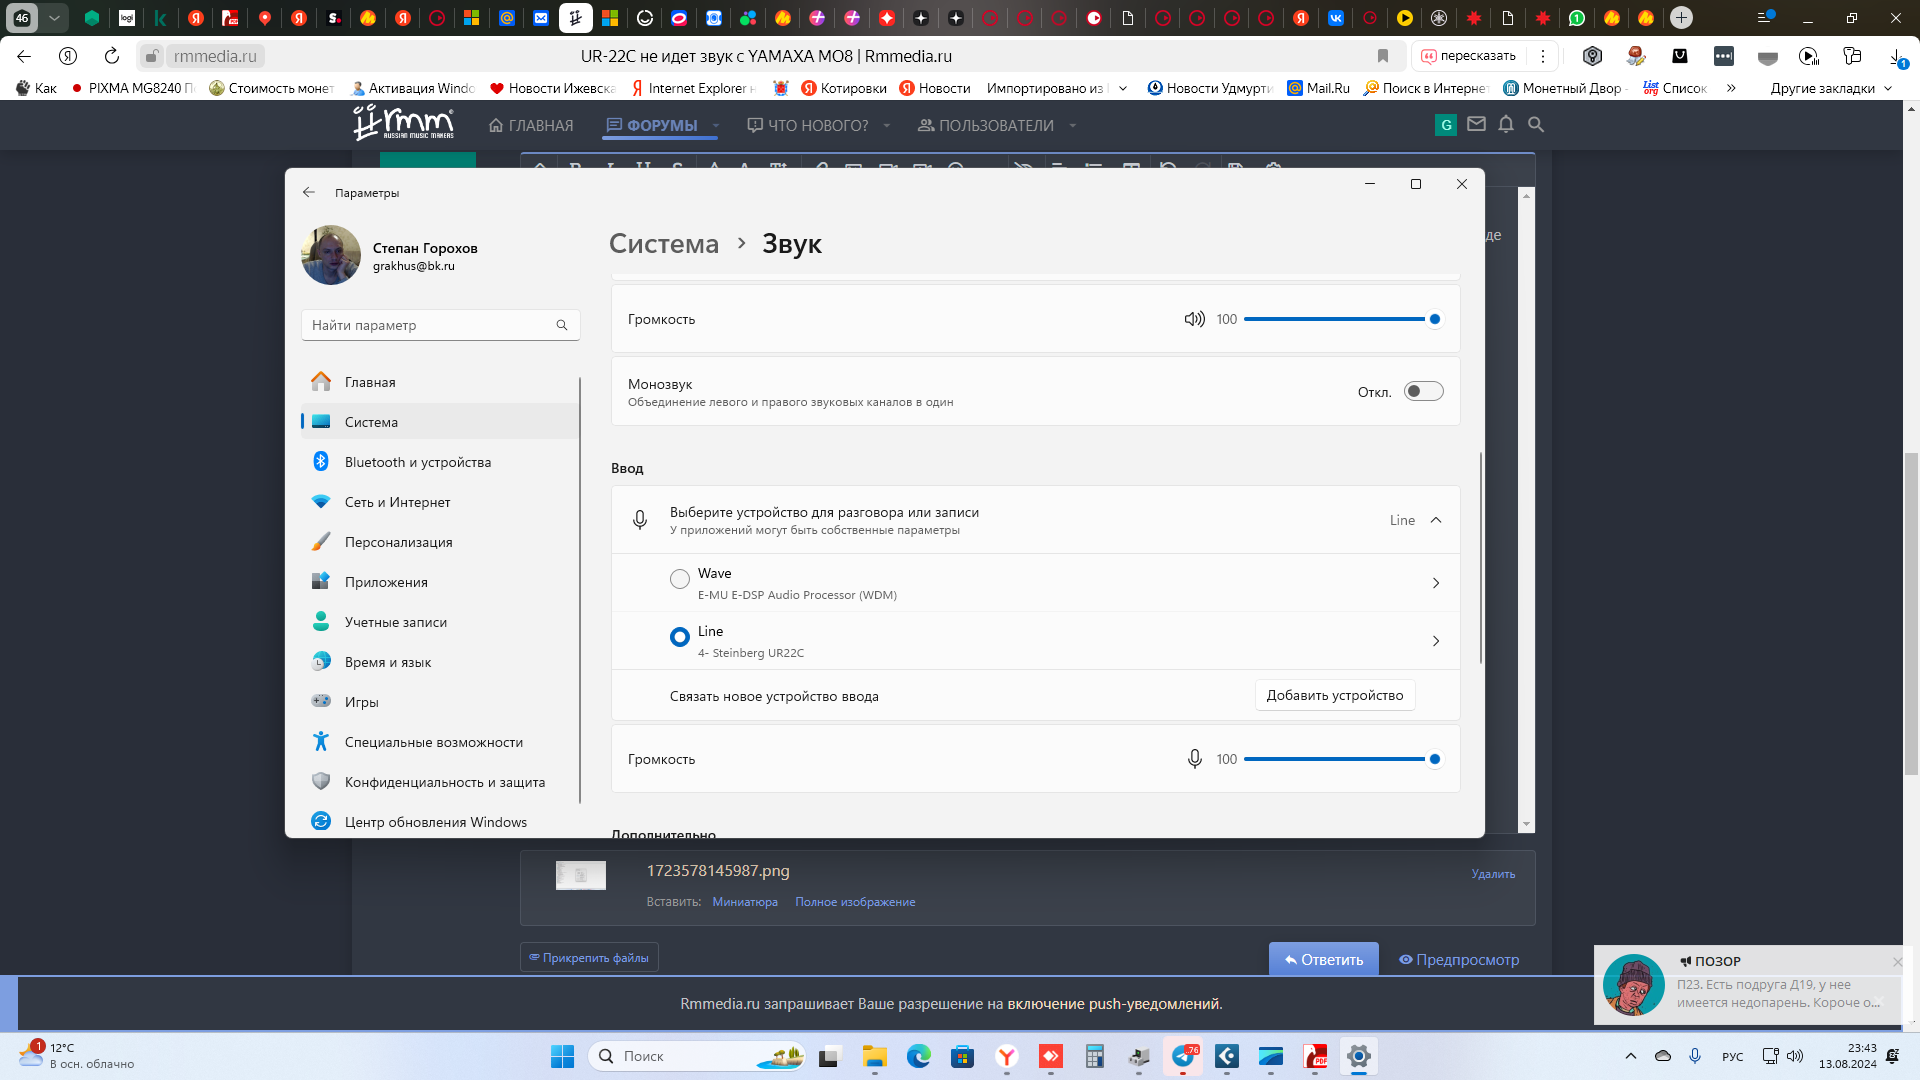This screenshot has width=1920, height=1080.
Task: Click the bookmark icon in address bar
Action: point(1383,56)
